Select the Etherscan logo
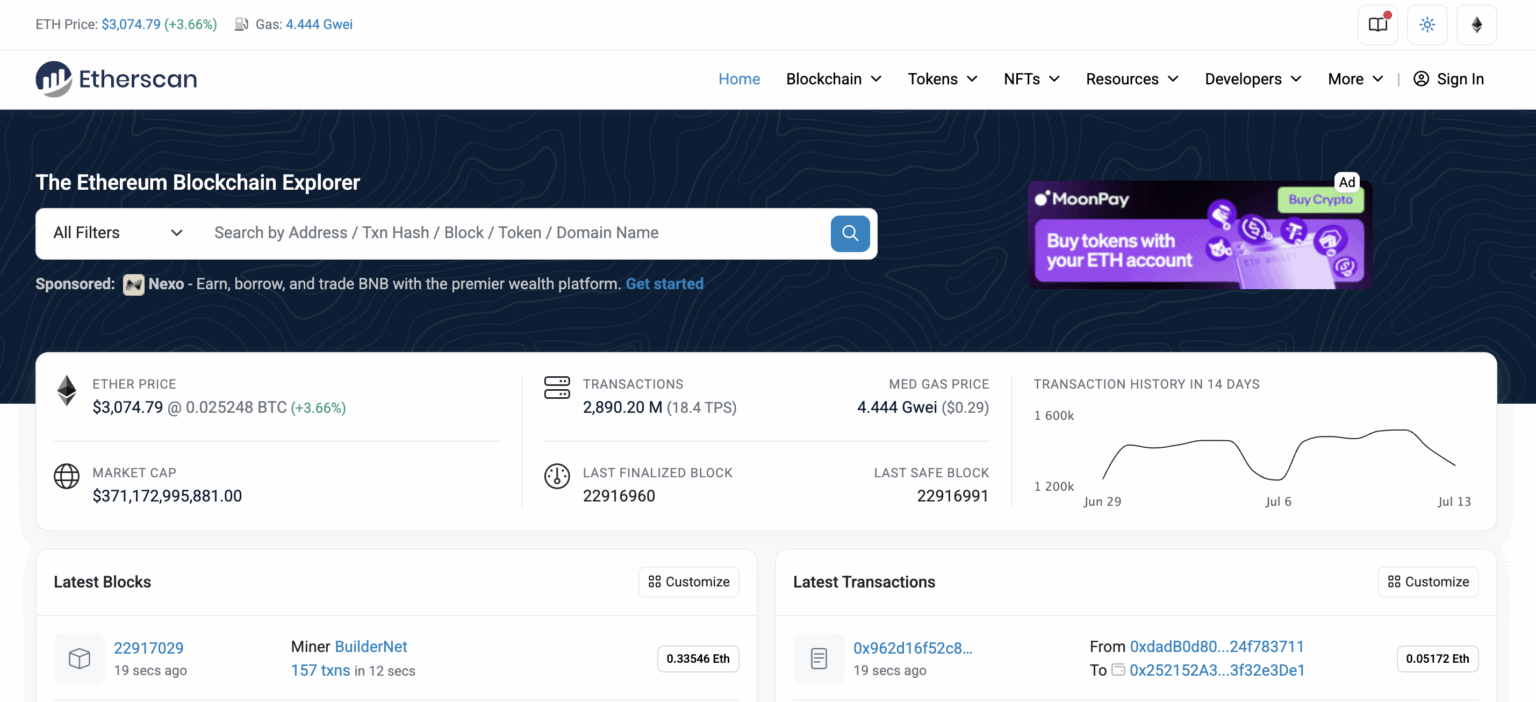The image size is (1536, 702). pos(115,79)
